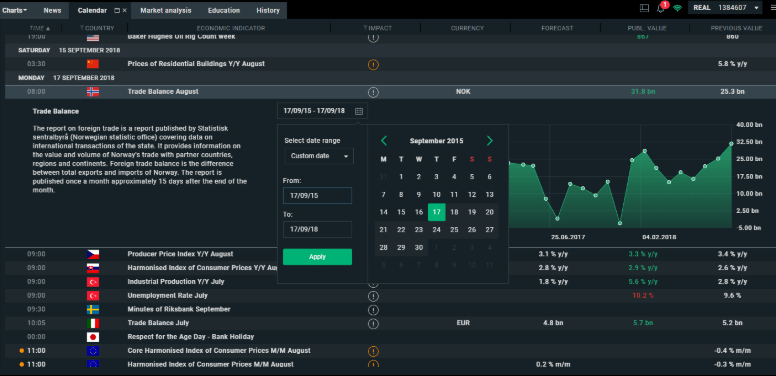Viewport: 776px width, 376px height.
Task: Click the To date field 17/09/18
Action: pyautogui.click(x=317, y=230)
